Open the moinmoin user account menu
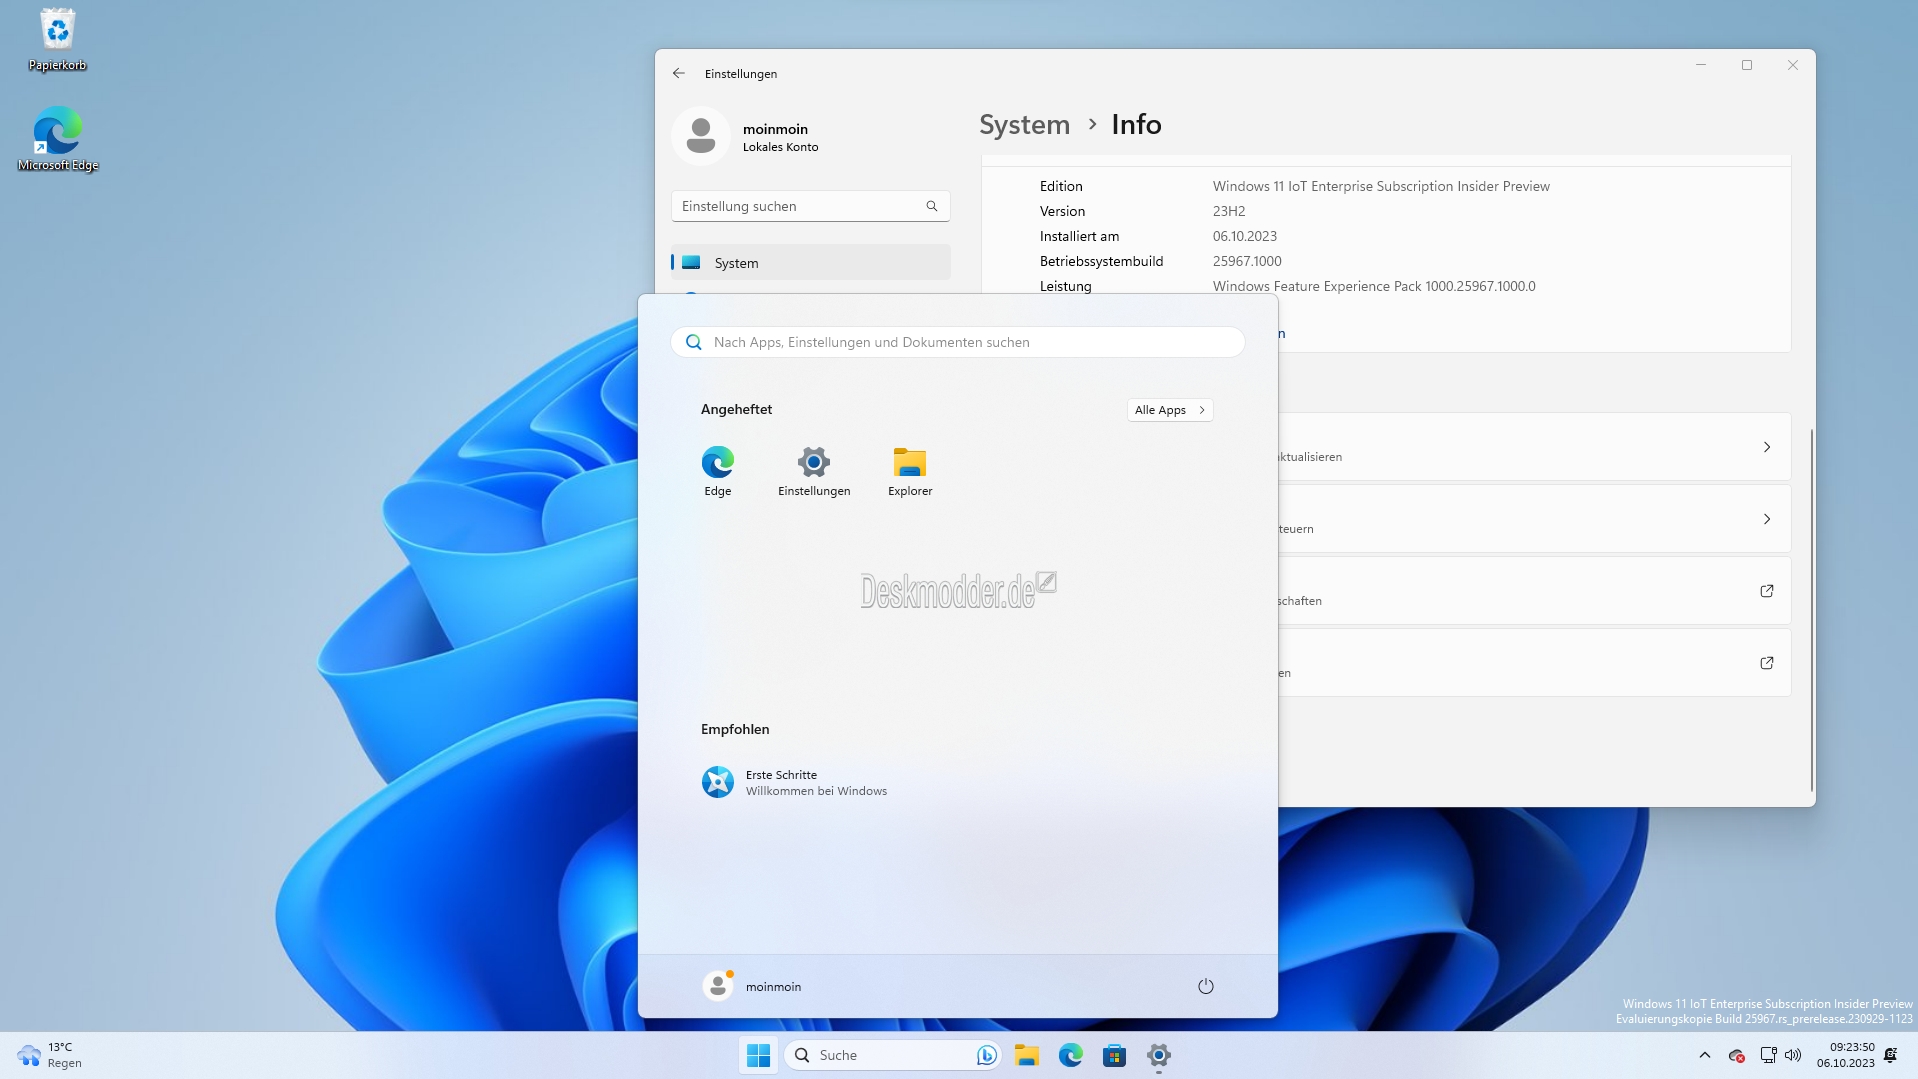Image resolution: width=1918 pixels, height=1079 pixels. pyautogui.click(x=752, y=986)
